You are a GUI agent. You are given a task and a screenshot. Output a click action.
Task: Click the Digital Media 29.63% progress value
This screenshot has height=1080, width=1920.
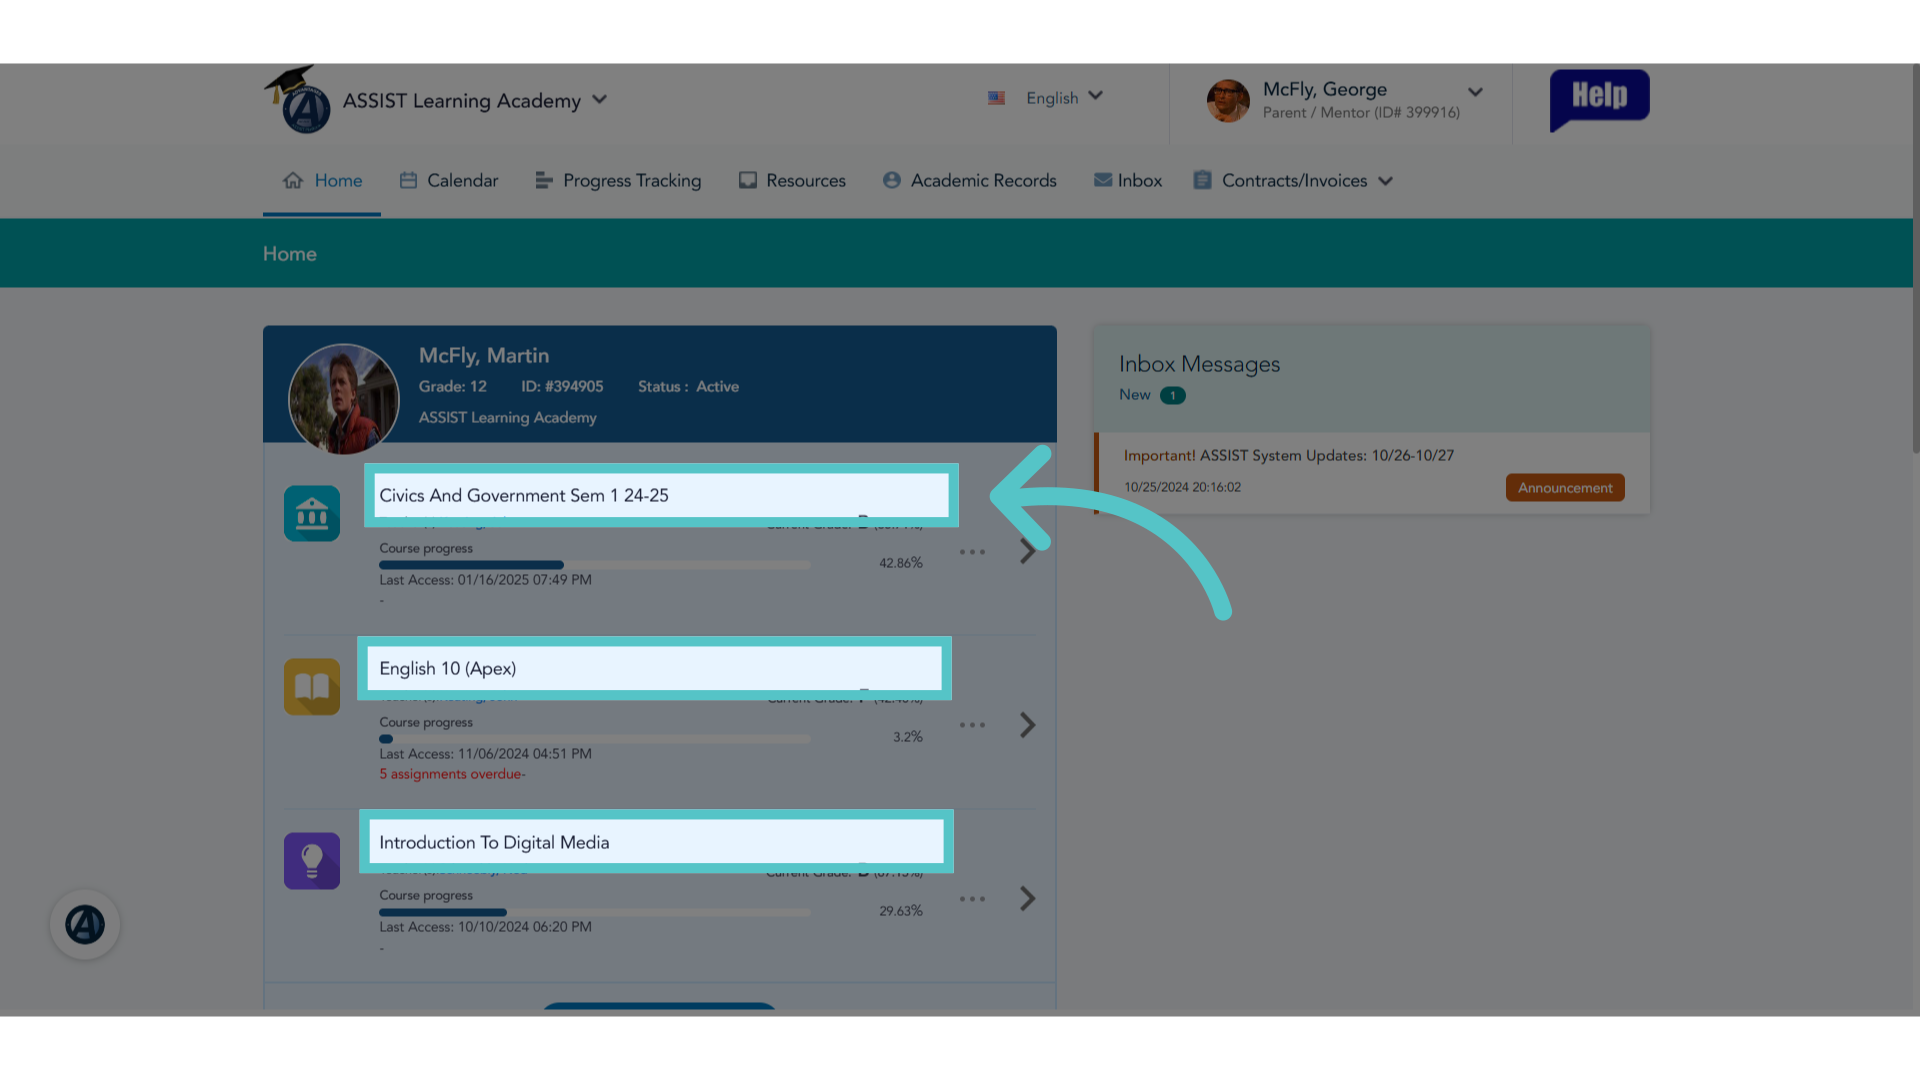click(901, 911)
